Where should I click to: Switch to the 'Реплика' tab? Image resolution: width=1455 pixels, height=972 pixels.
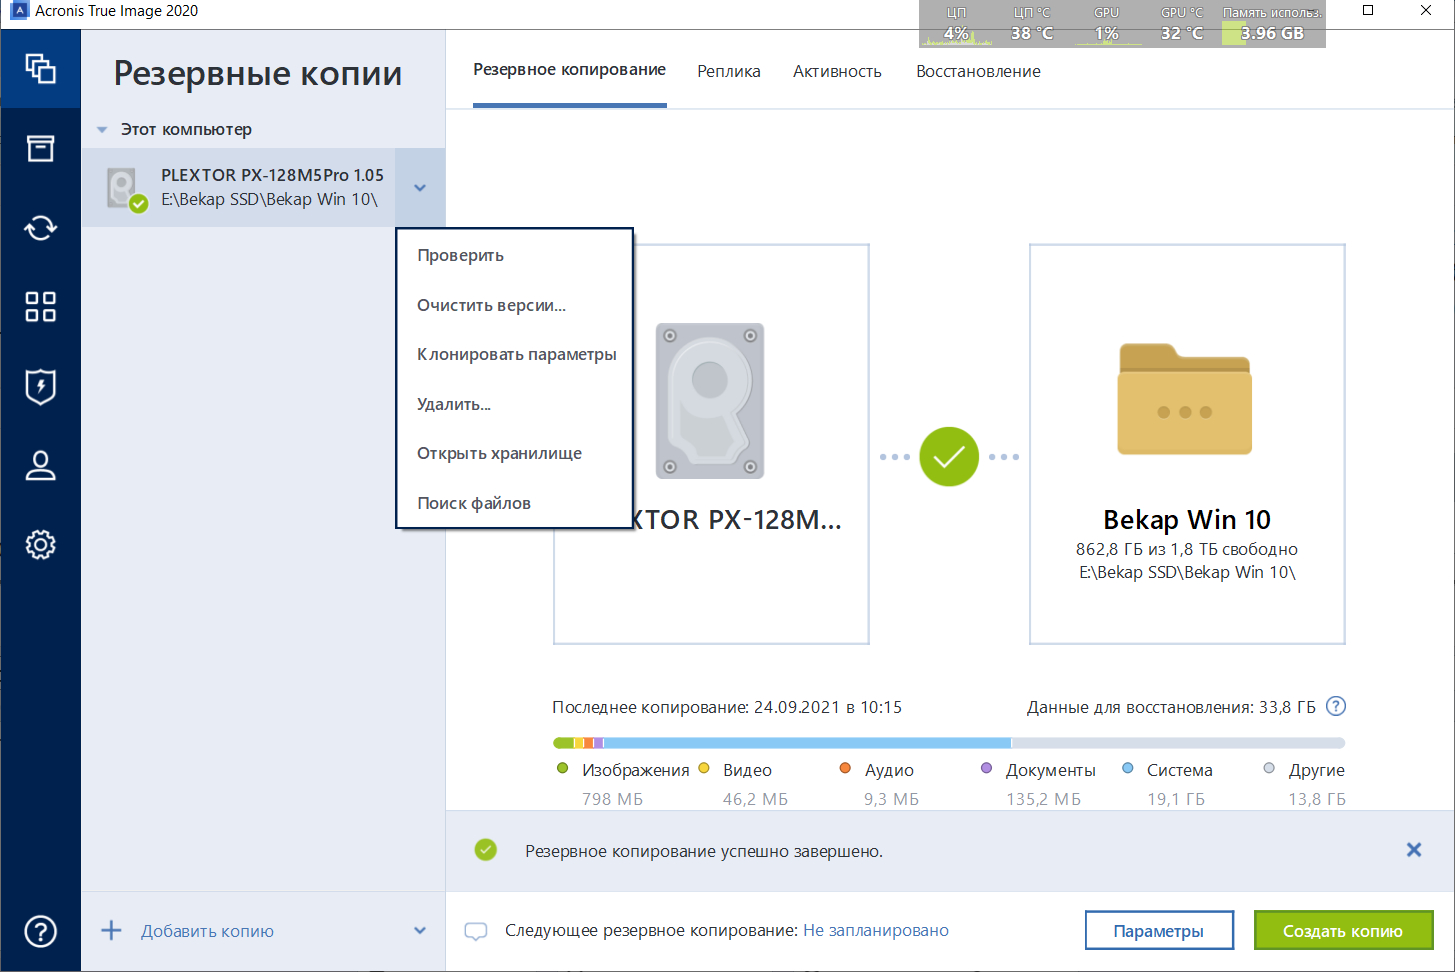point(729,71)
